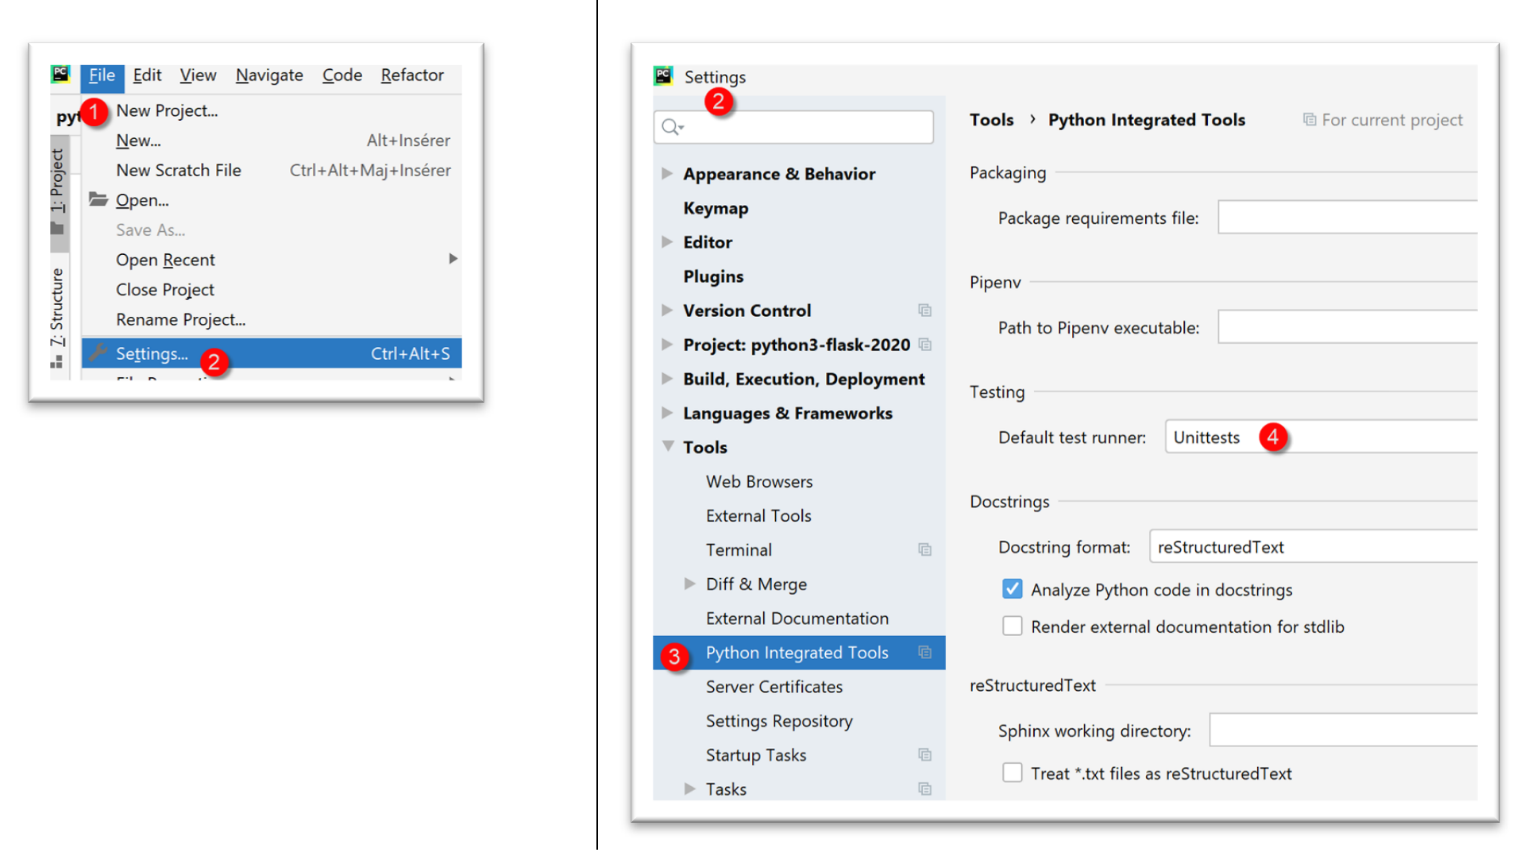Screen dimensions: 1520x860
Task: Click the project-level icon beside Startup Tasks
Action: [x=925, y=755]
